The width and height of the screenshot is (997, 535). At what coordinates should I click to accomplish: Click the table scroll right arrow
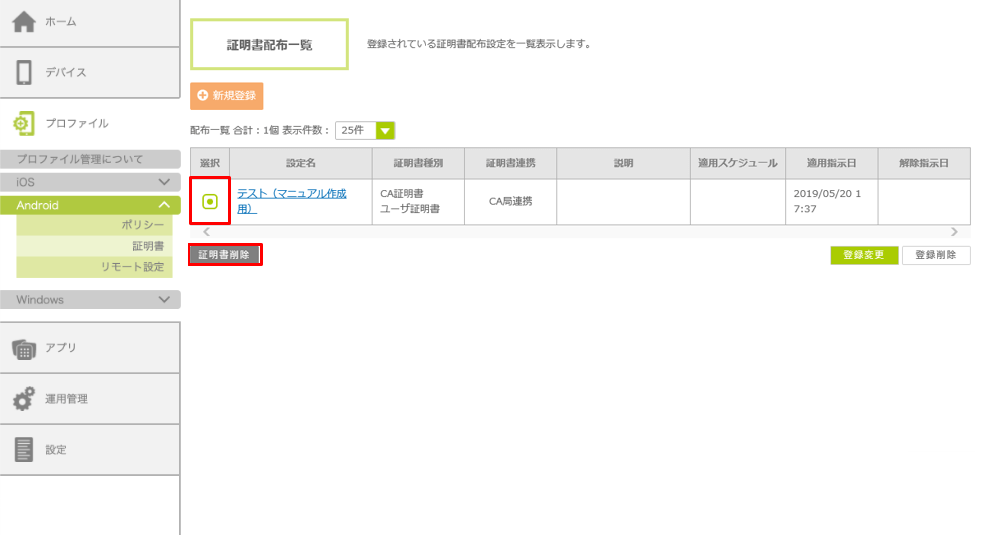(954, 232)
